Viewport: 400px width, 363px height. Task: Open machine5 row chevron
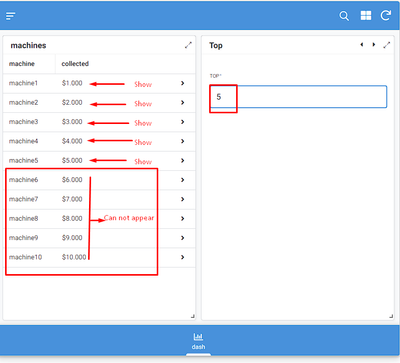(182, 160)
